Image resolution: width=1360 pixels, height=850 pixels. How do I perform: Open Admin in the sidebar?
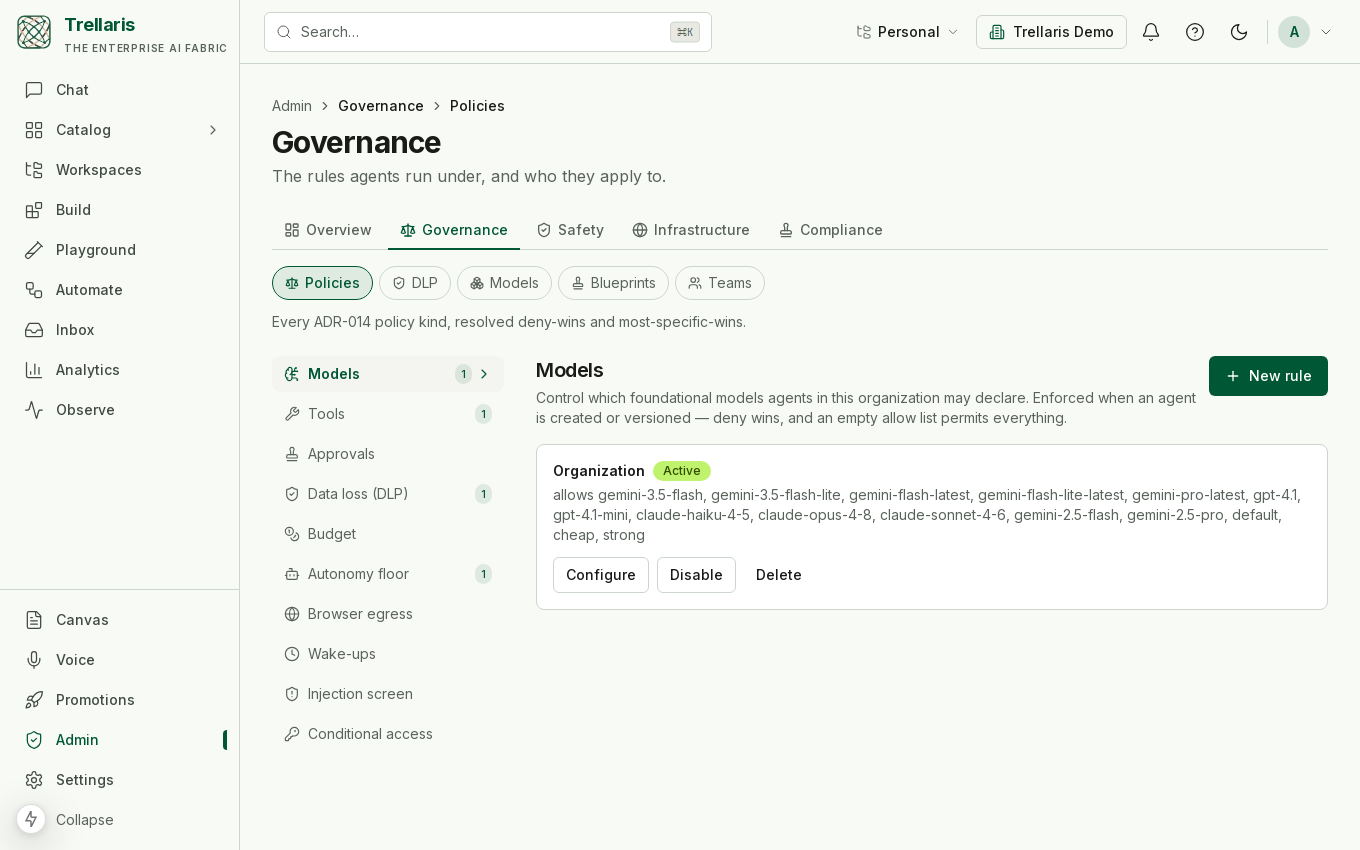pos(120,740)
